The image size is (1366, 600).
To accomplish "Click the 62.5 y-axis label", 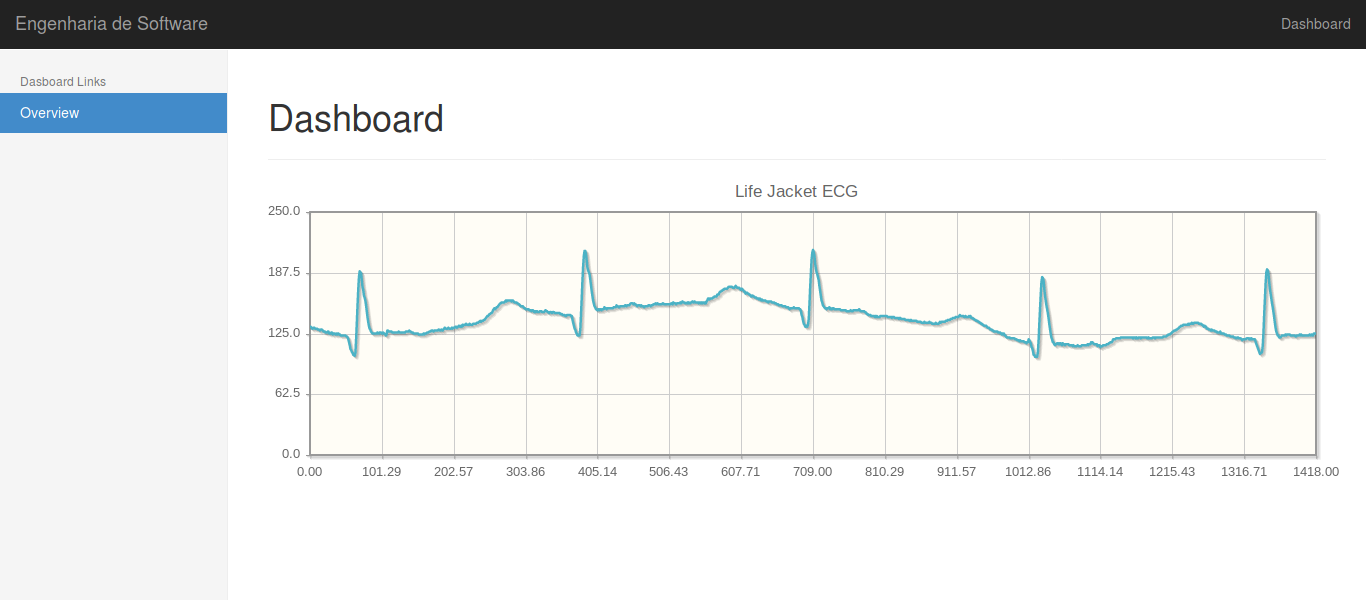I will (x=287, y=394).
